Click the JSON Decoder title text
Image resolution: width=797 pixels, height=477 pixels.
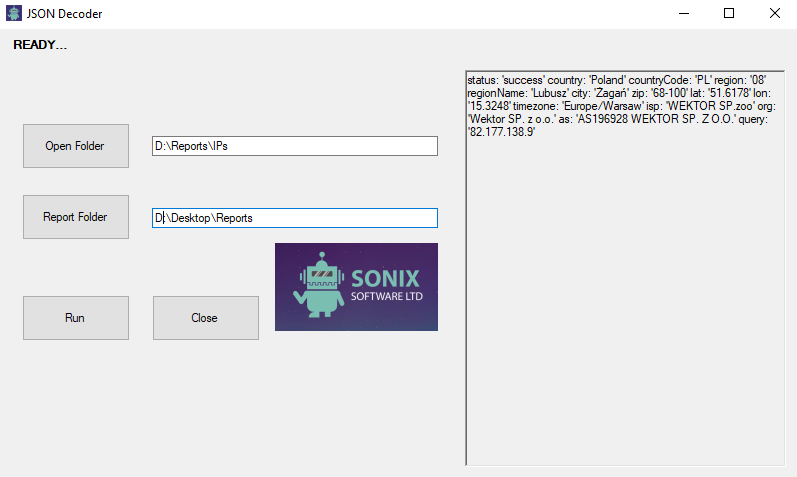tap(65, 14)
